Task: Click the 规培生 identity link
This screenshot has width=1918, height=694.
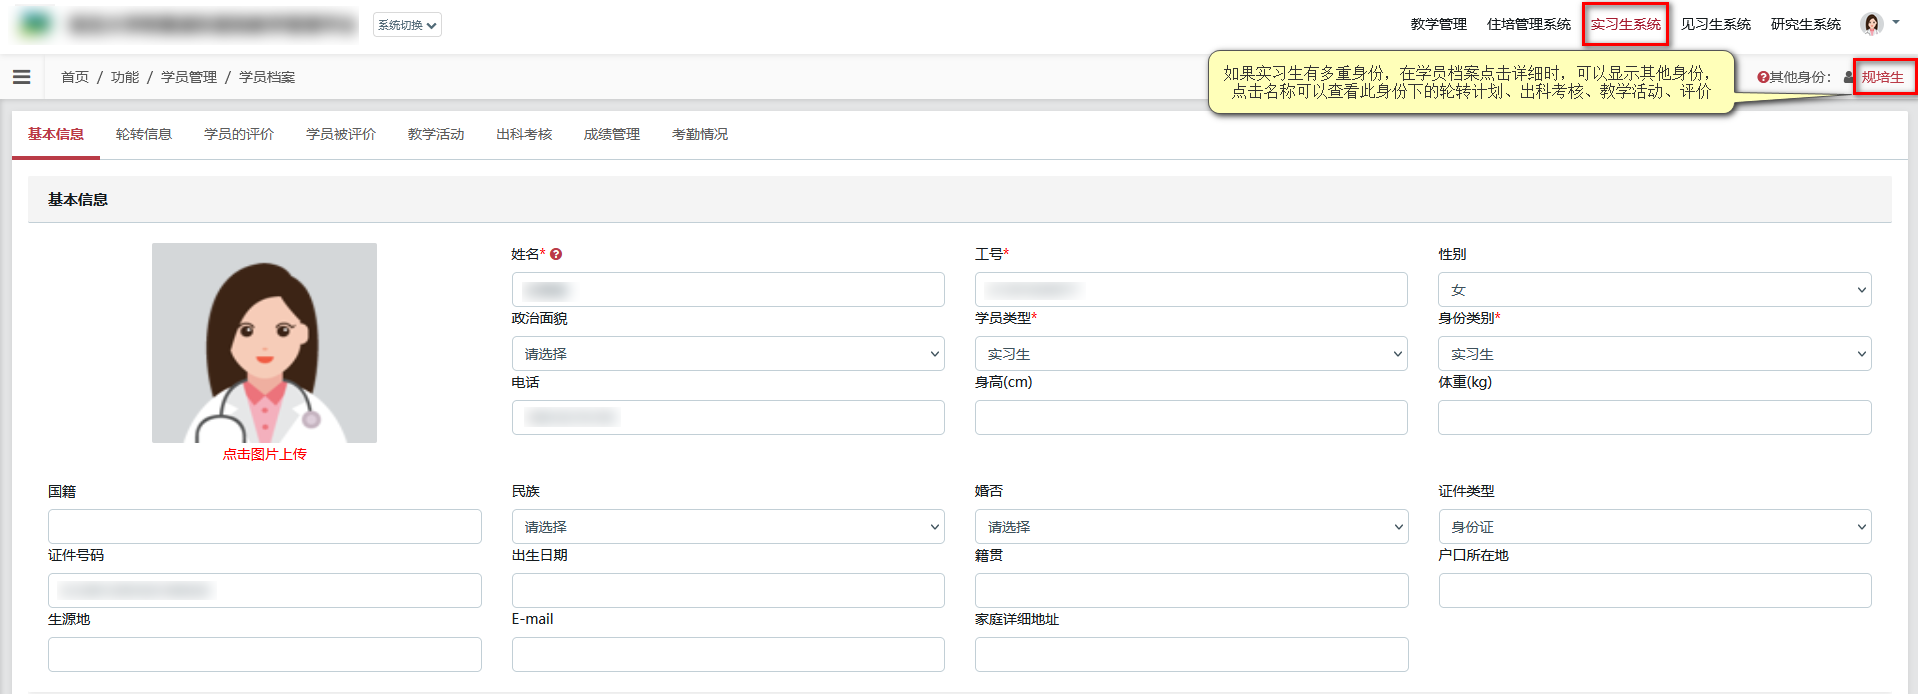Action: (1883, 77)
